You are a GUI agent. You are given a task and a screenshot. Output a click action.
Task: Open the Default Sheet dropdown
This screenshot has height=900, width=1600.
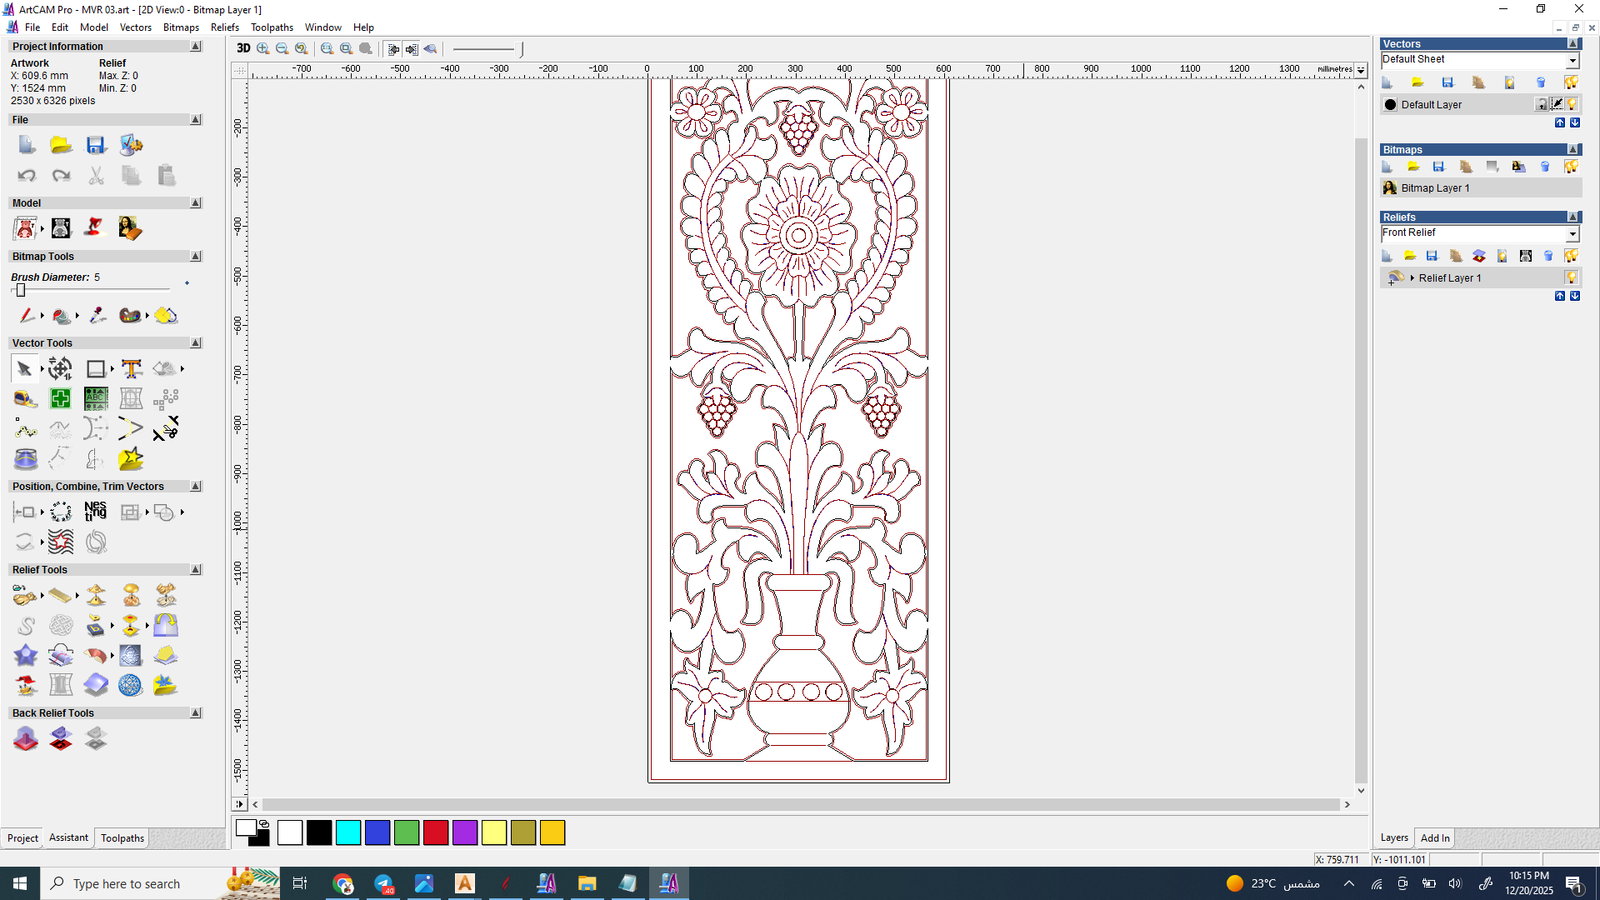pyautogui.click(x=1572, y=60)
